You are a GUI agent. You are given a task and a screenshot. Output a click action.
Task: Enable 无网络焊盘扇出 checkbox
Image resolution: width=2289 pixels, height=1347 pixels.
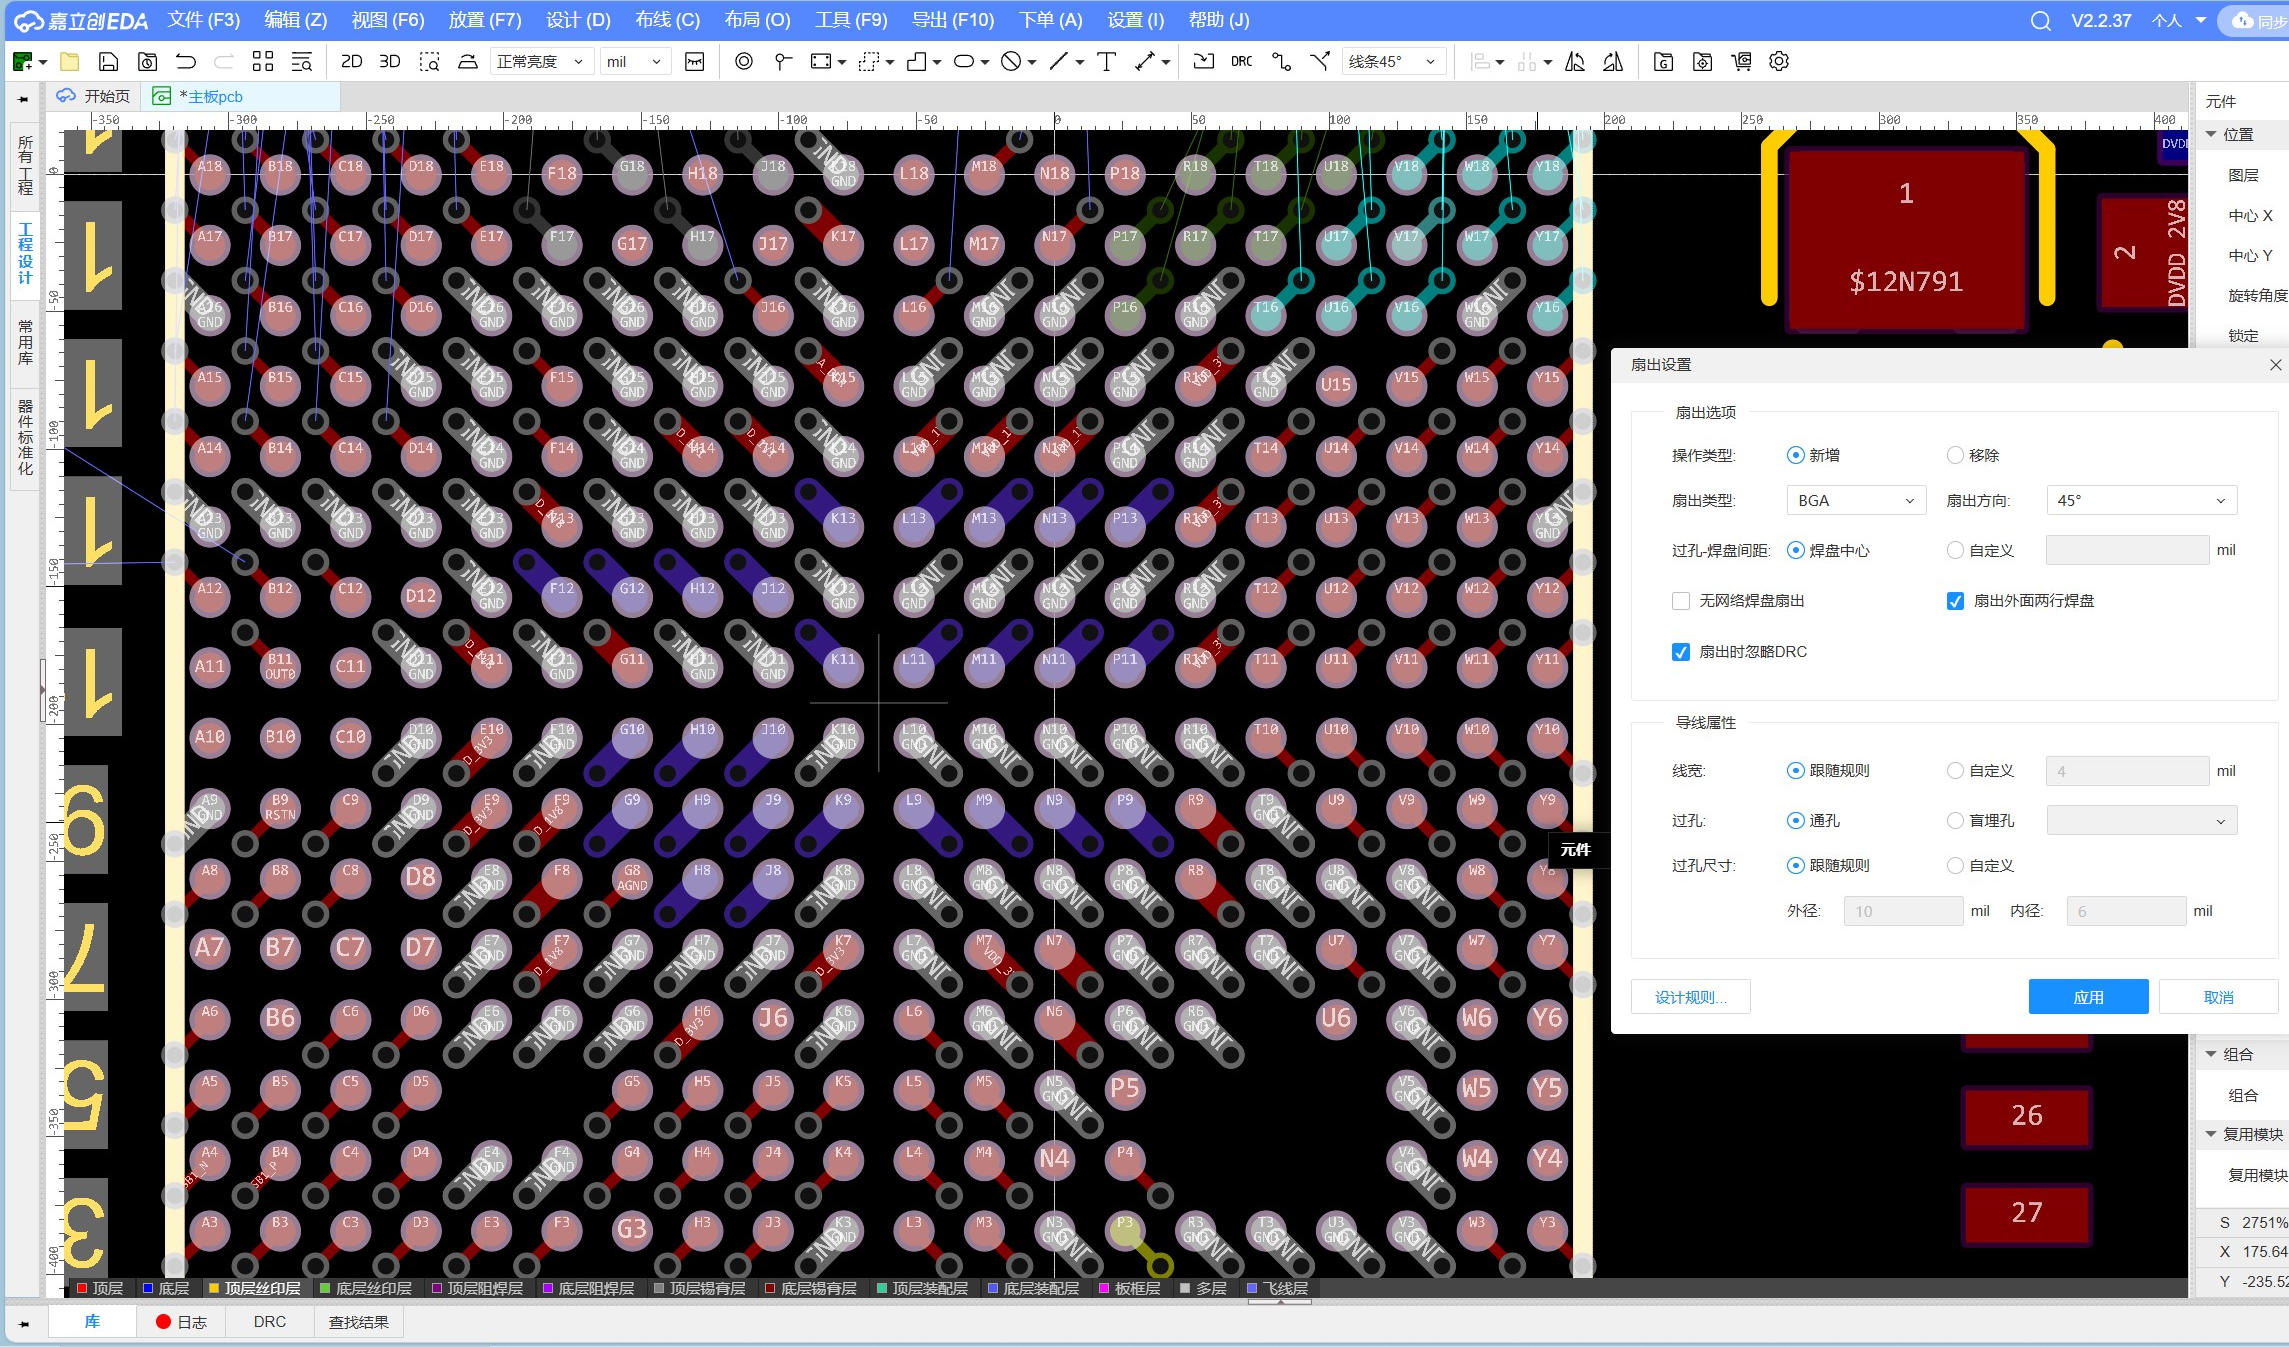click(x=1681, y=601)
